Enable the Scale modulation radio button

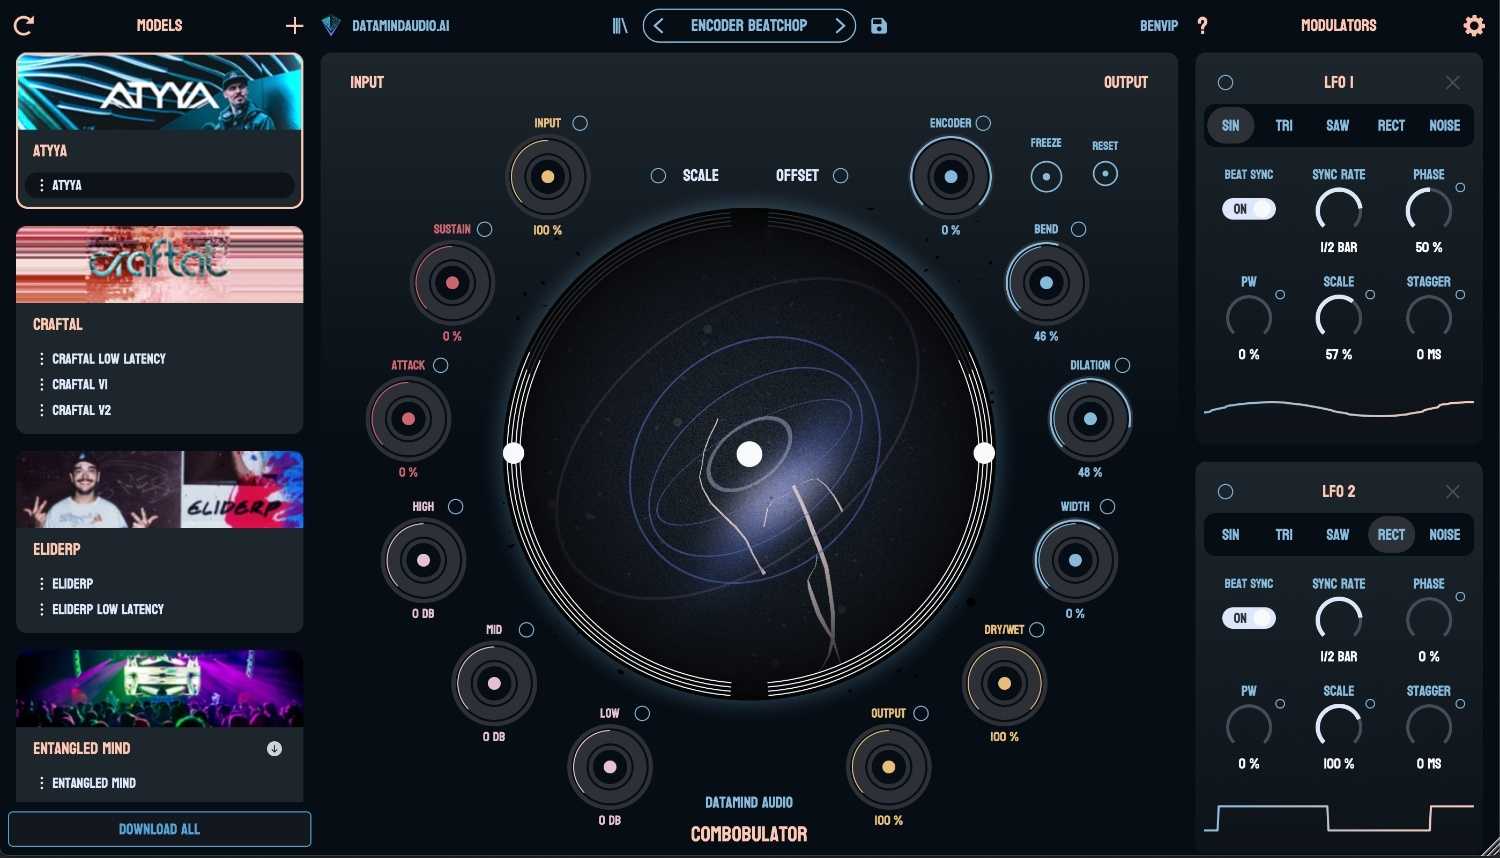click(x=658, y=176)
